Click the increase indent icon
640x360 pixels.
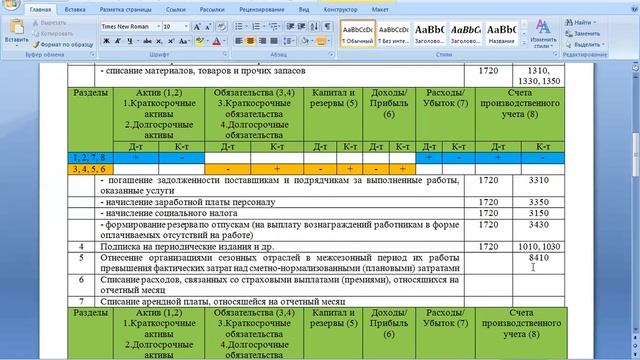point(302,27)
